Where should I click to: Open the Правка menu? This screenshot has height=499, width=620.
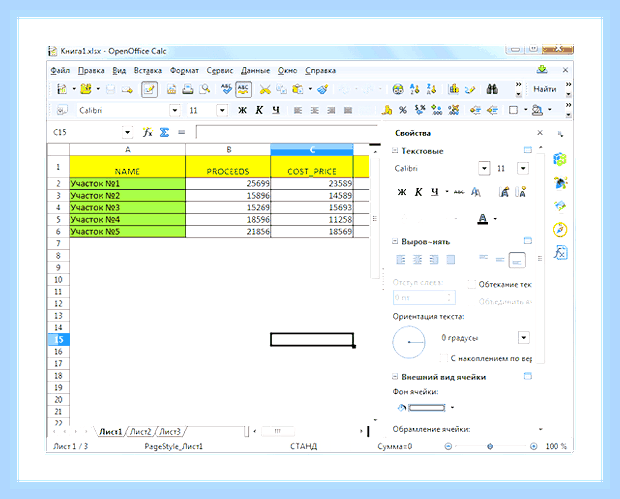[x=91, y=70]
